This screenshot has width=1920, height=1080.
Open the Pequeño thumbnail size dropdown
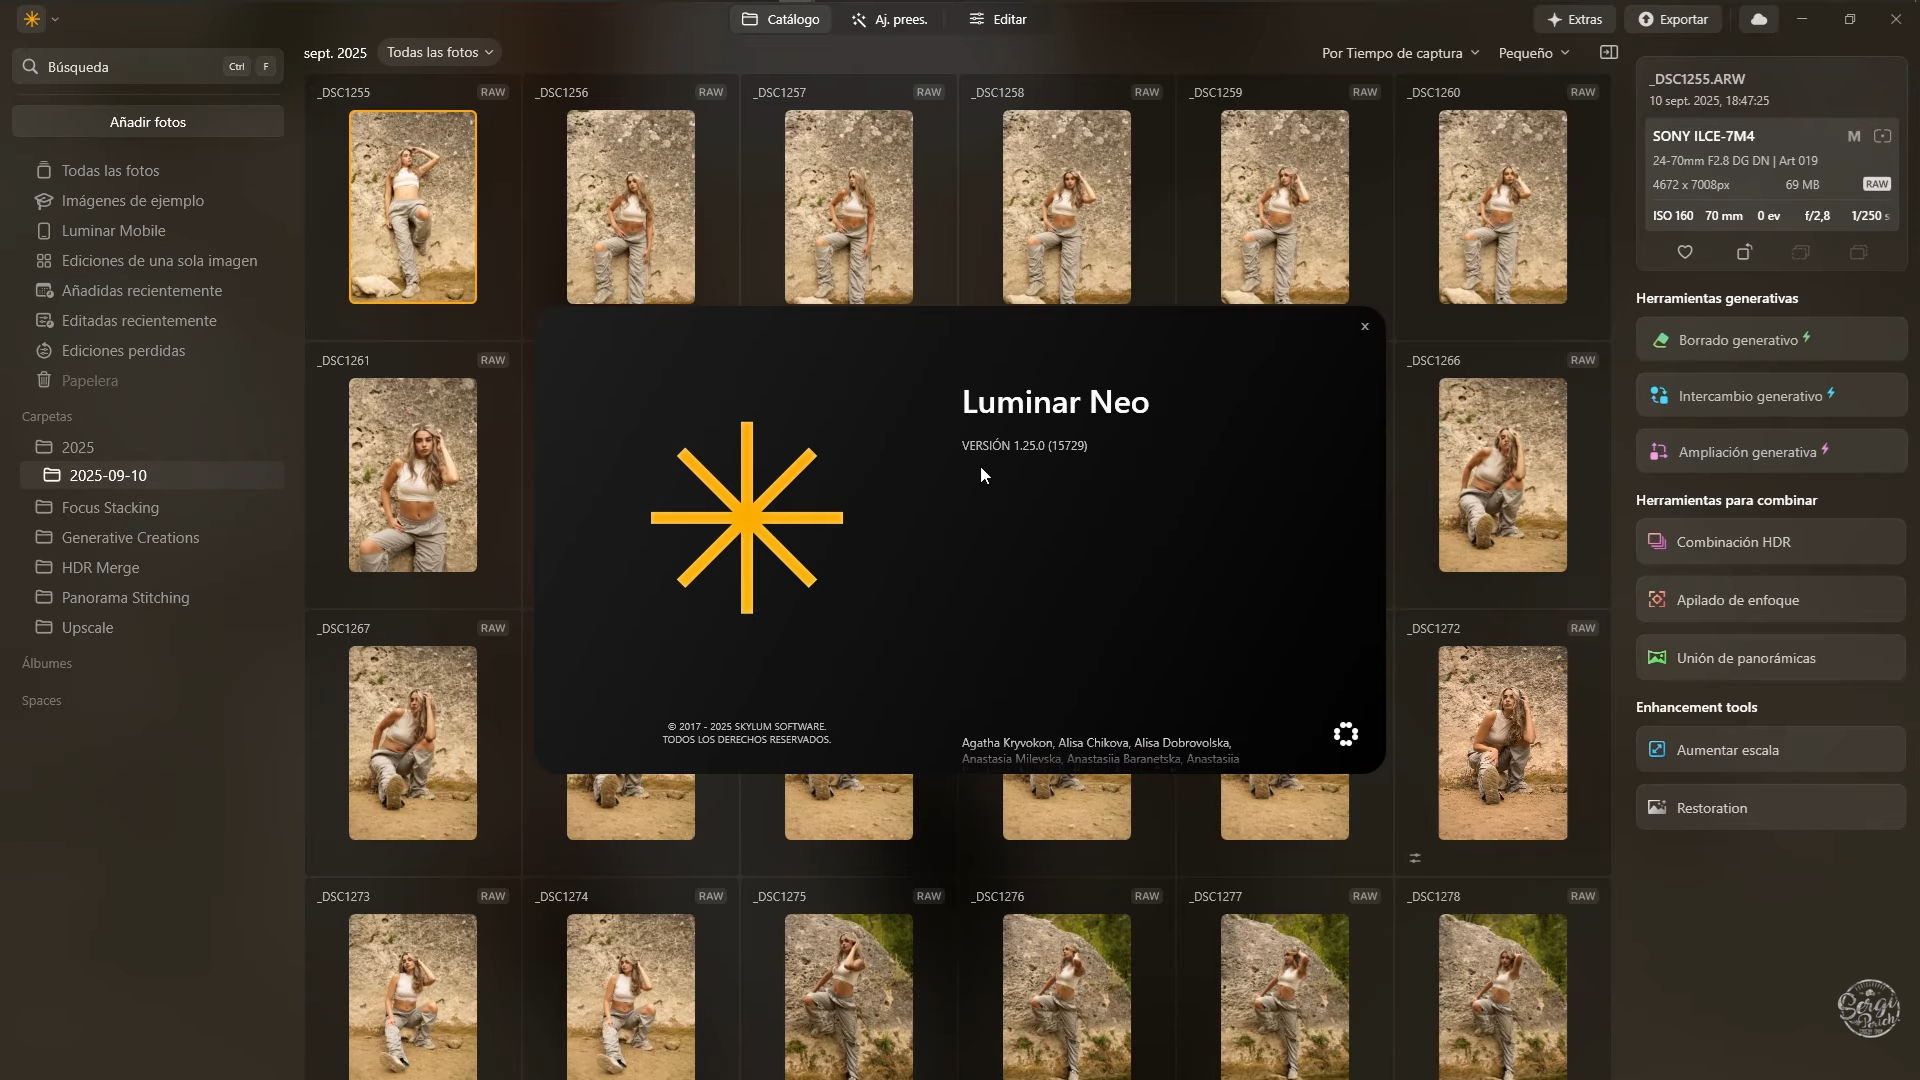point(1534,53)
